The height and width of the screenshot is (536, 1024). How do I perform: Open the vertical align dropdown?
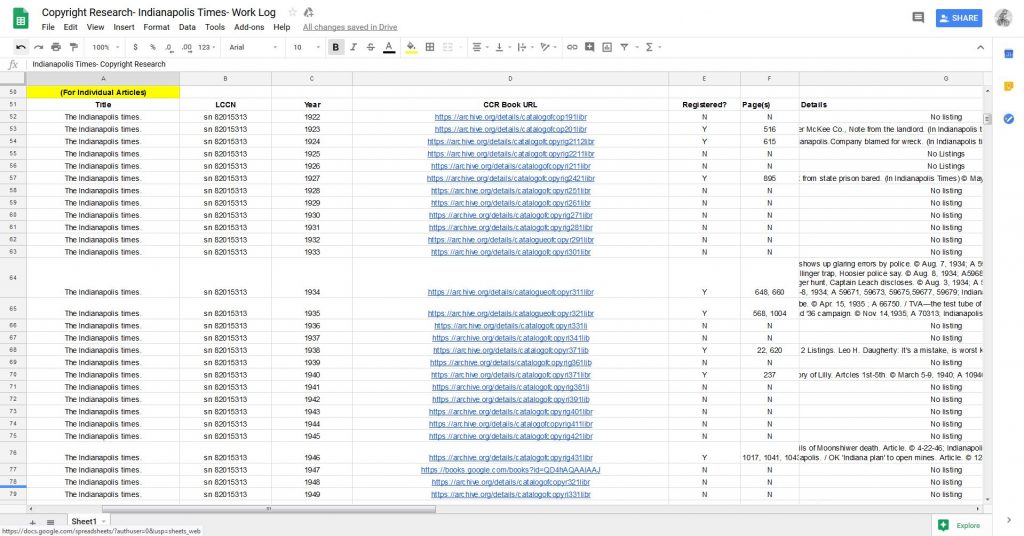[502, 47]
